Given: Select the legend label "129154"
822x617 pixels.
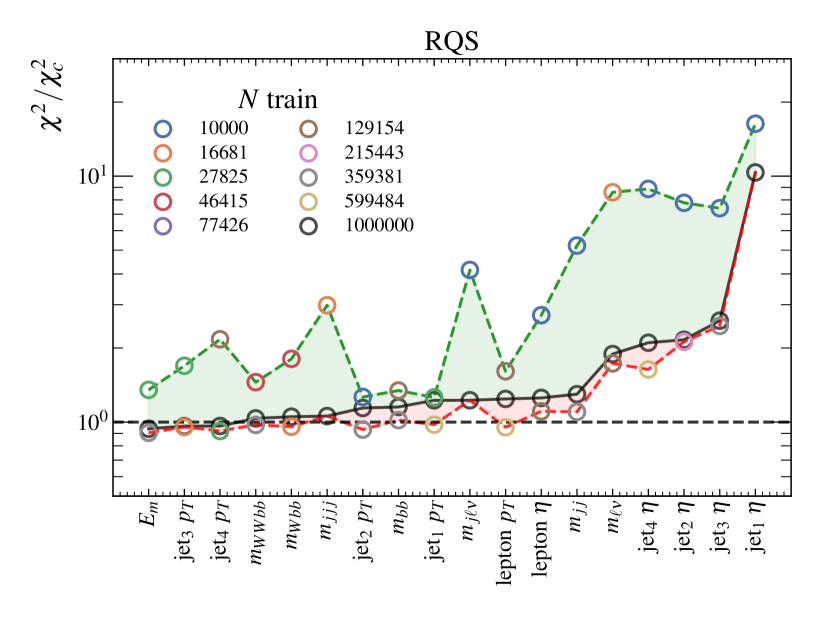Looking at the screenshot, I should coord(374,128).
